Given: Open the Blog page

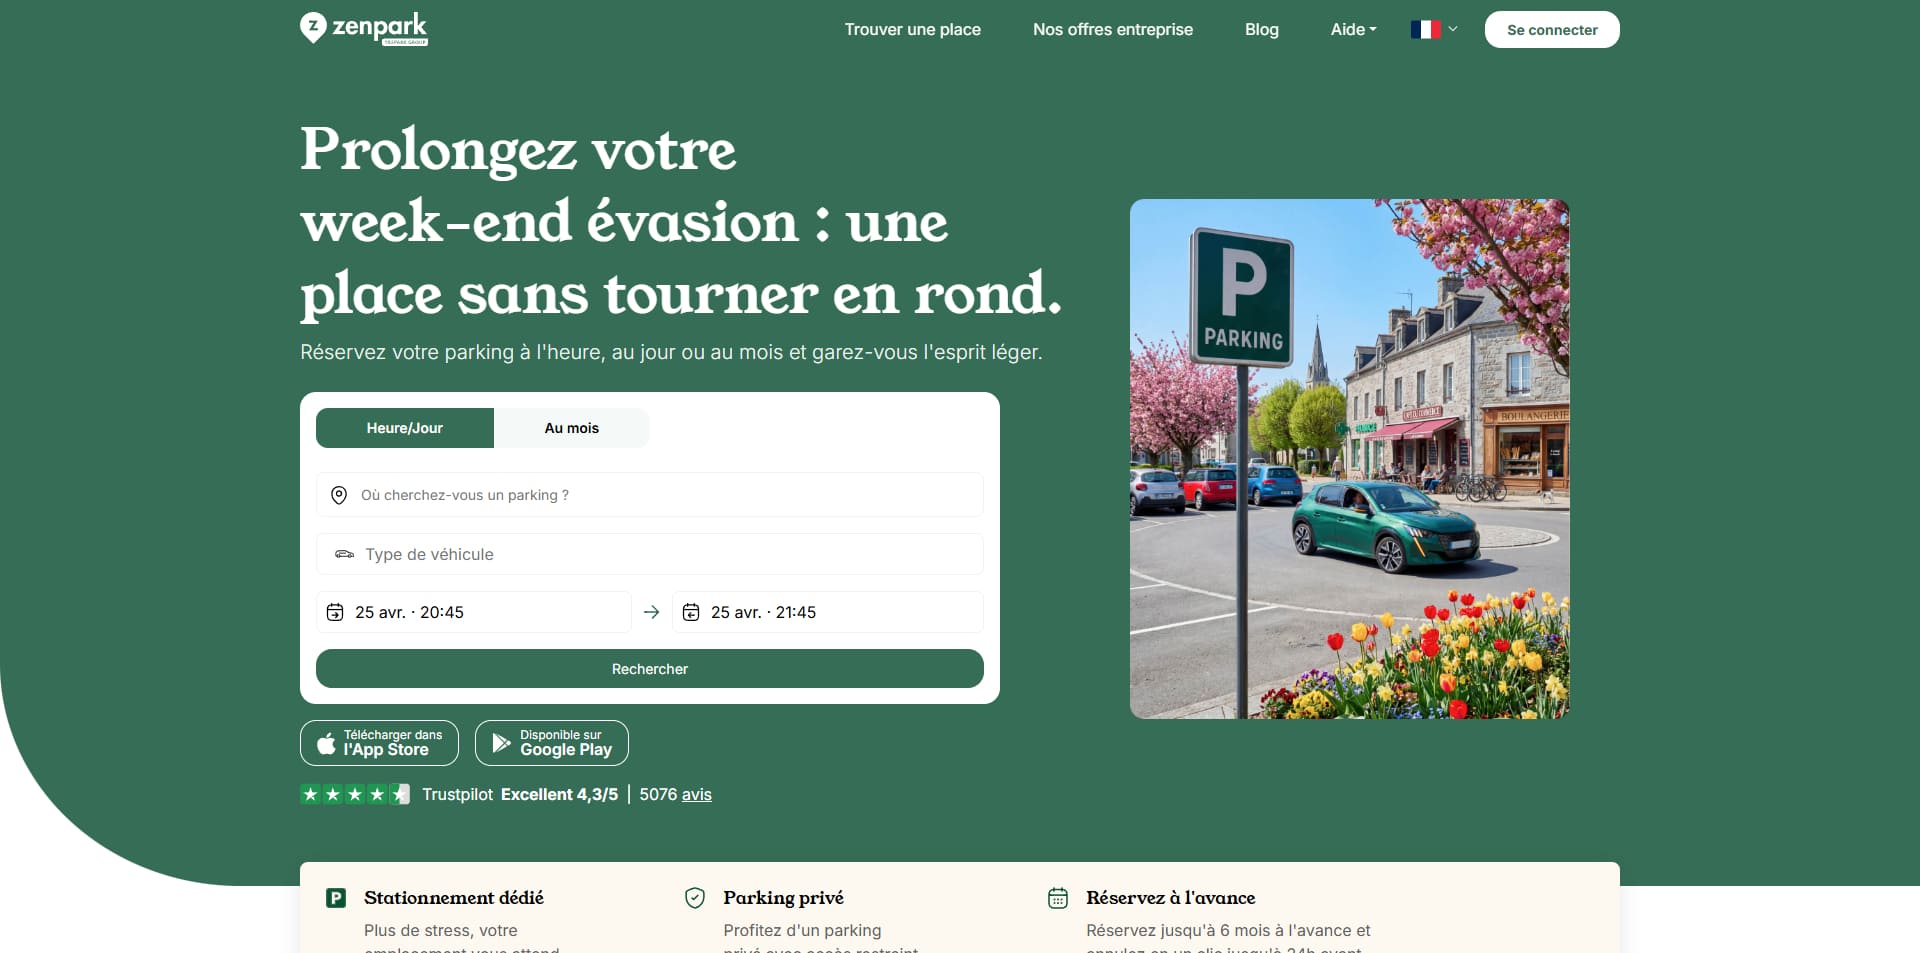Looking at the screenshot, I should 1262,30.
